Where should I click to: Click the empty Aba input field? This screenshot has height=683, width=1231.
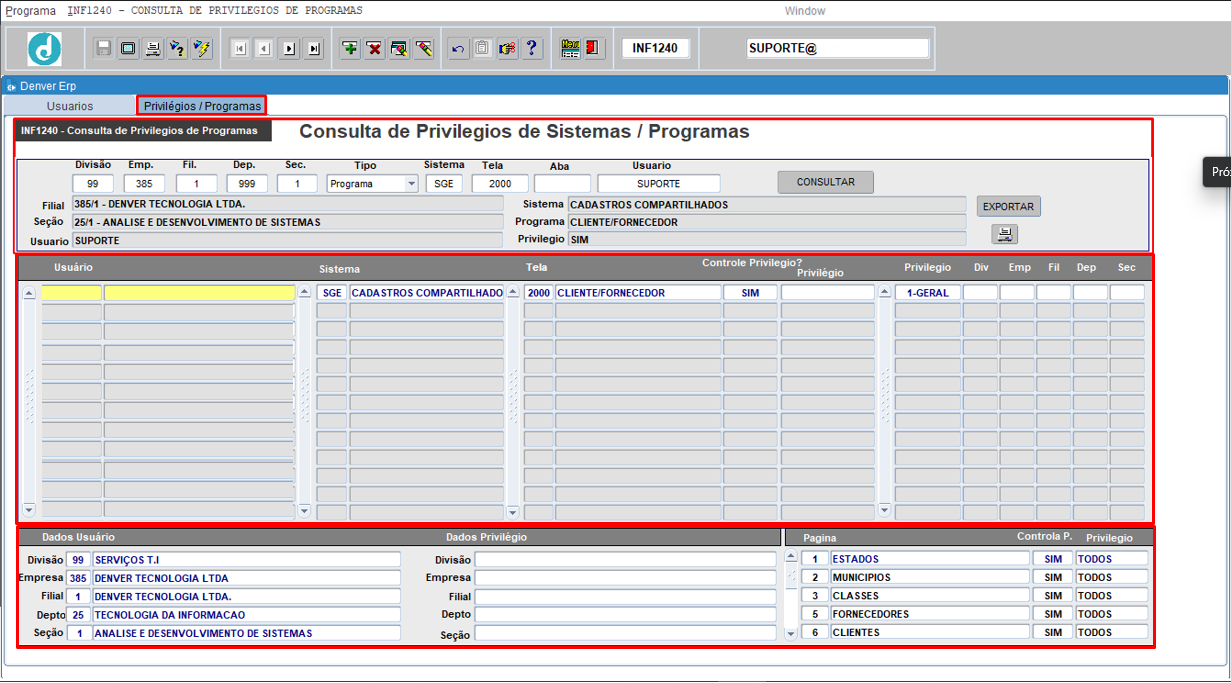(x=562, y=184)
